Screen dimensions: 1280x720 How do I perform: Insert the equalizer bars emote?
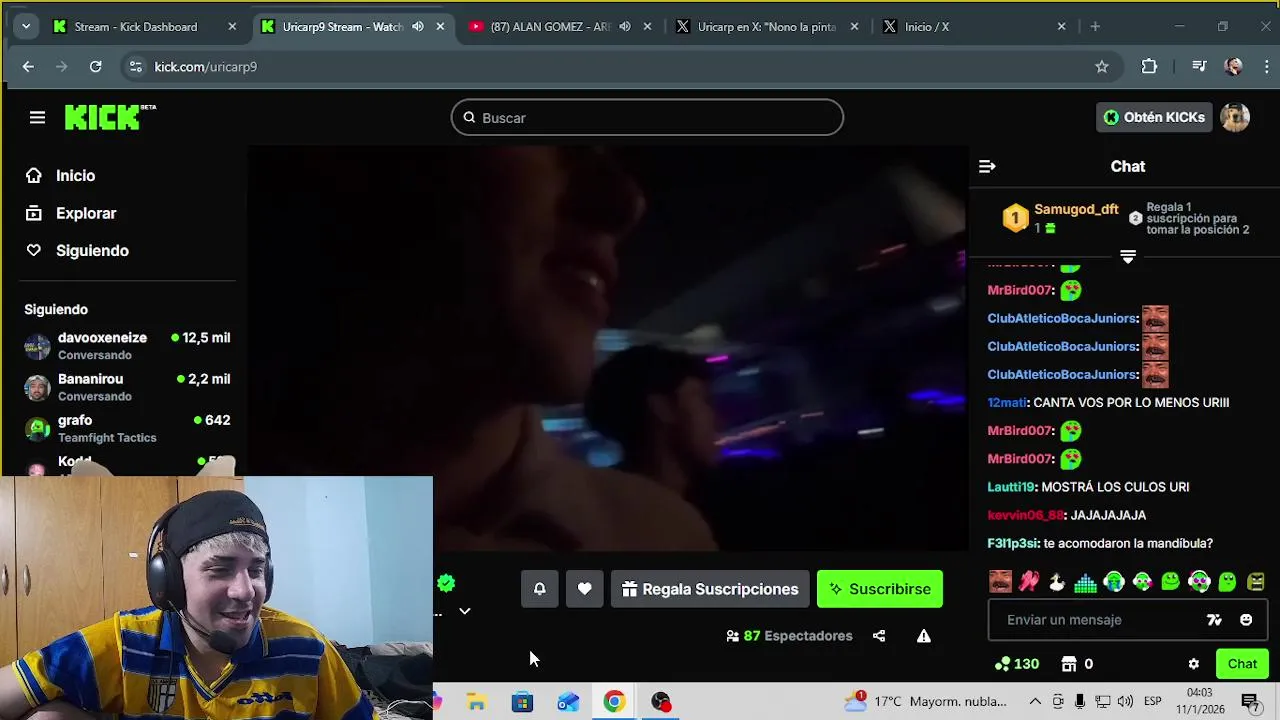[1085, 581]
